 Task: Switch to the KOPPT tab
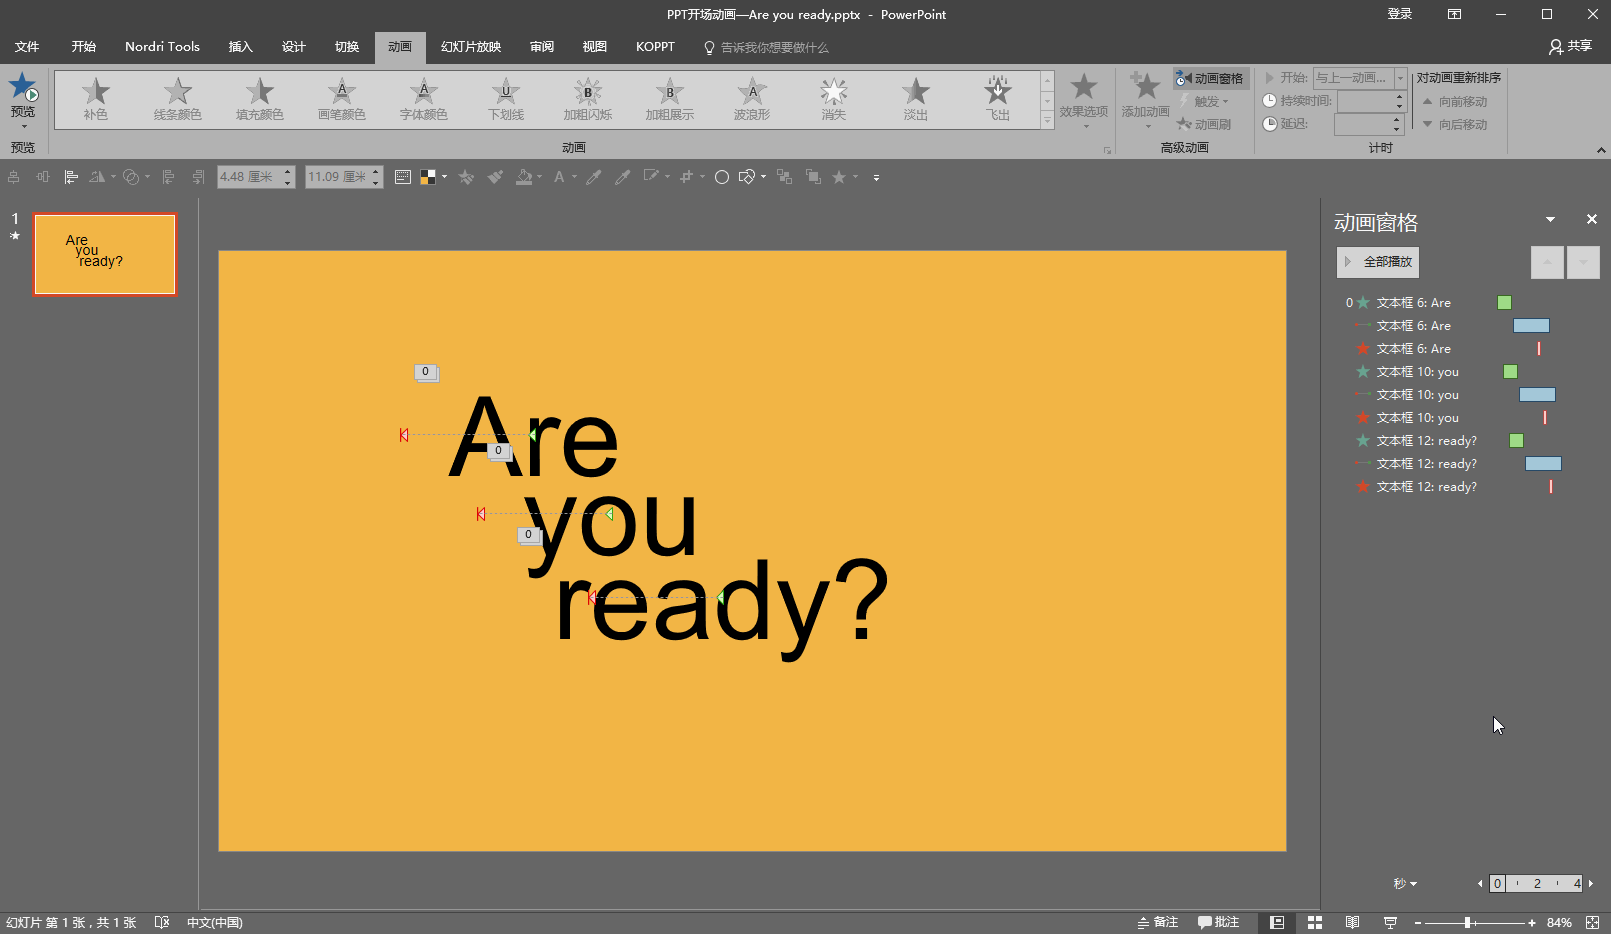point(655,47)
